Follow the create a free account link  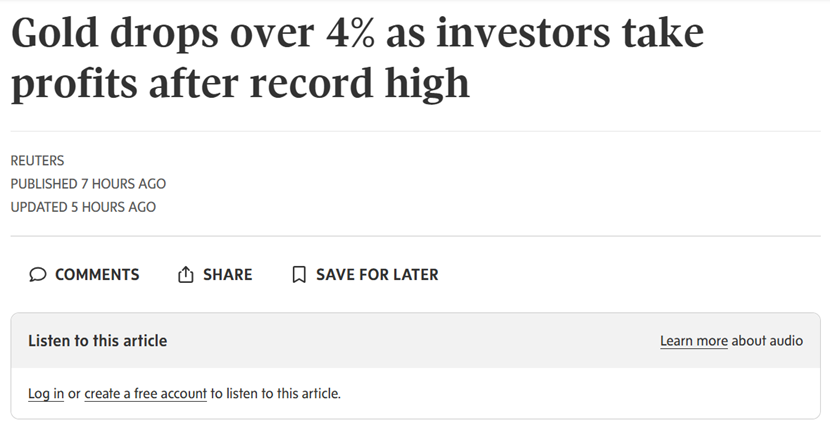click(x=145, y=394)
